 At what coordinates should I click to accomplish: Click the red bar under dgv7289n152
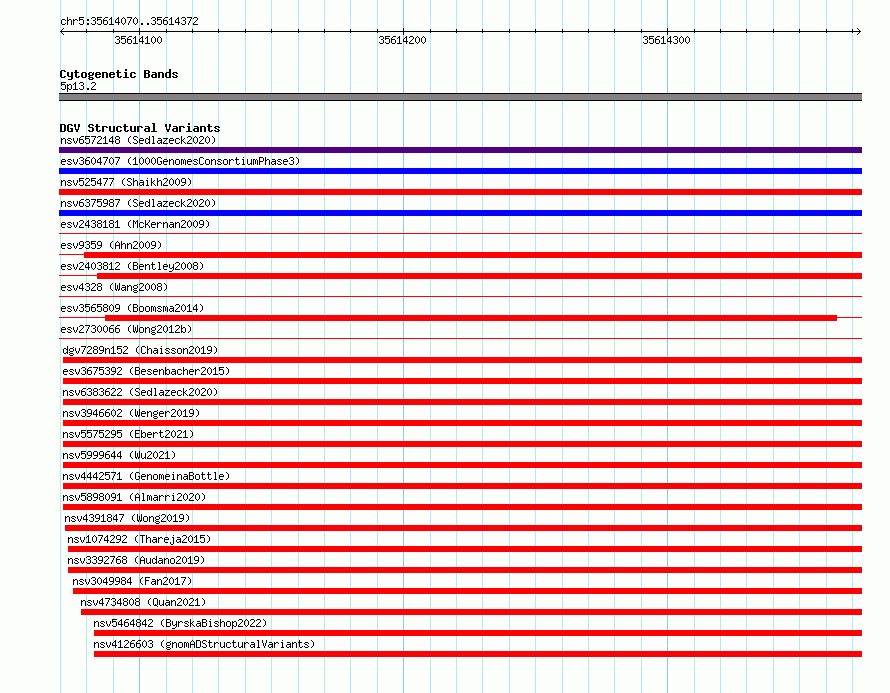tap(463, 360)
